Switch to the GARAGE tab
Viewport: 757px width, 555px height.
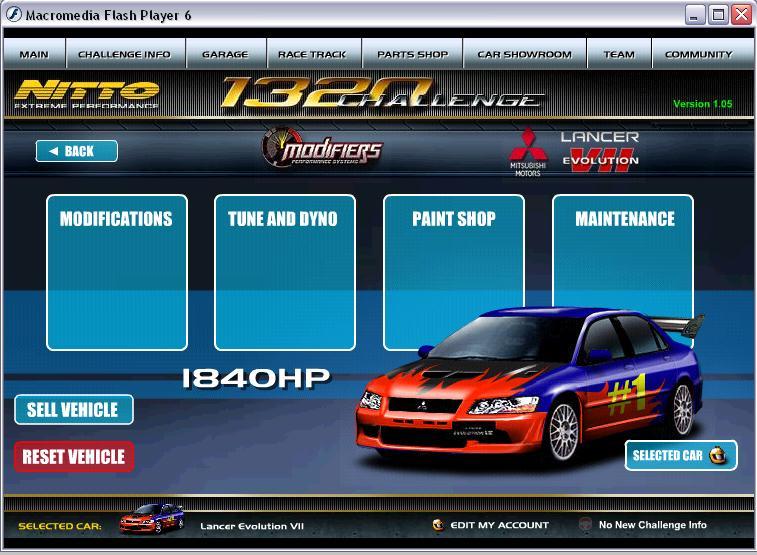point(225,54)
